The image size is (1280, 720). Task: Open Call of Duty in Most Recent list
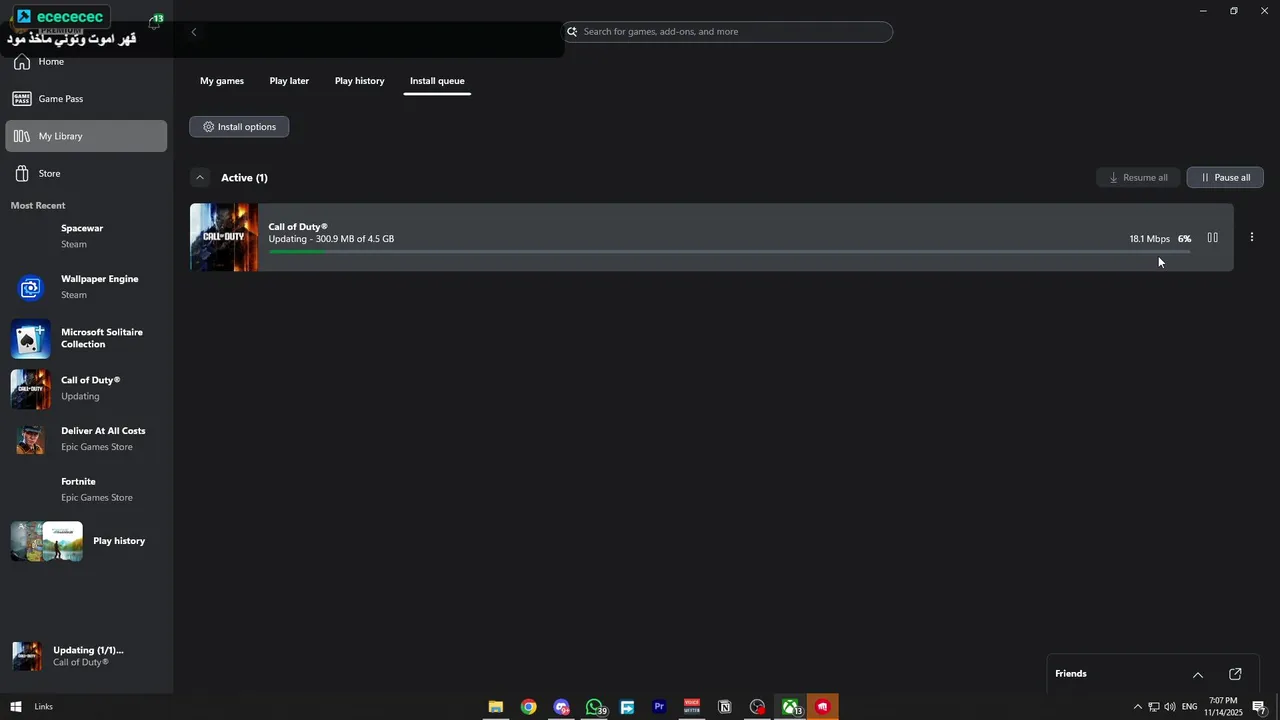pyautogui.click(x=86, y=388)
